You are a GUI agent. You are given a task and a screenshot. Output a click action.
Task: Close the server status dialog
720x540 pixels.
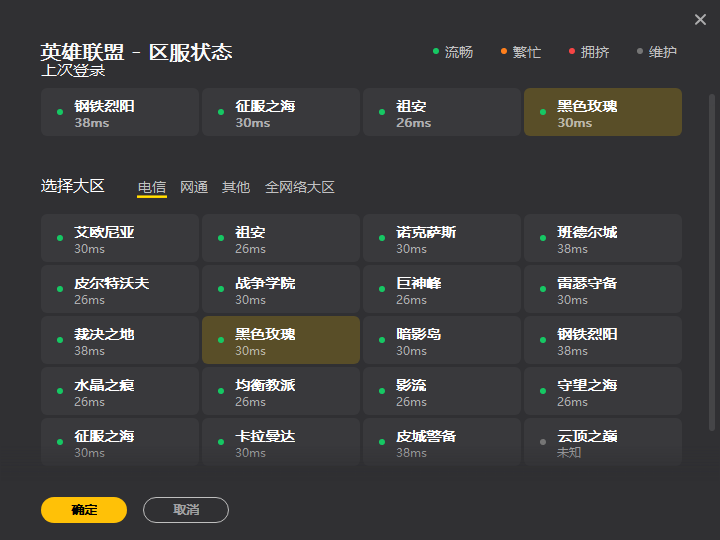point(700,19)
